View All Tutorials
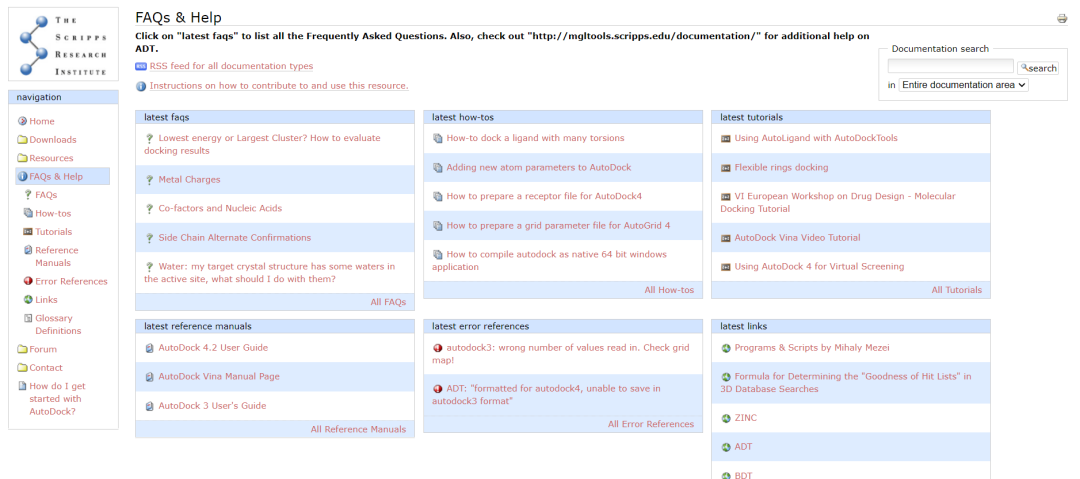Screen dimensions: 1080x479 click(x=957, y=290)
